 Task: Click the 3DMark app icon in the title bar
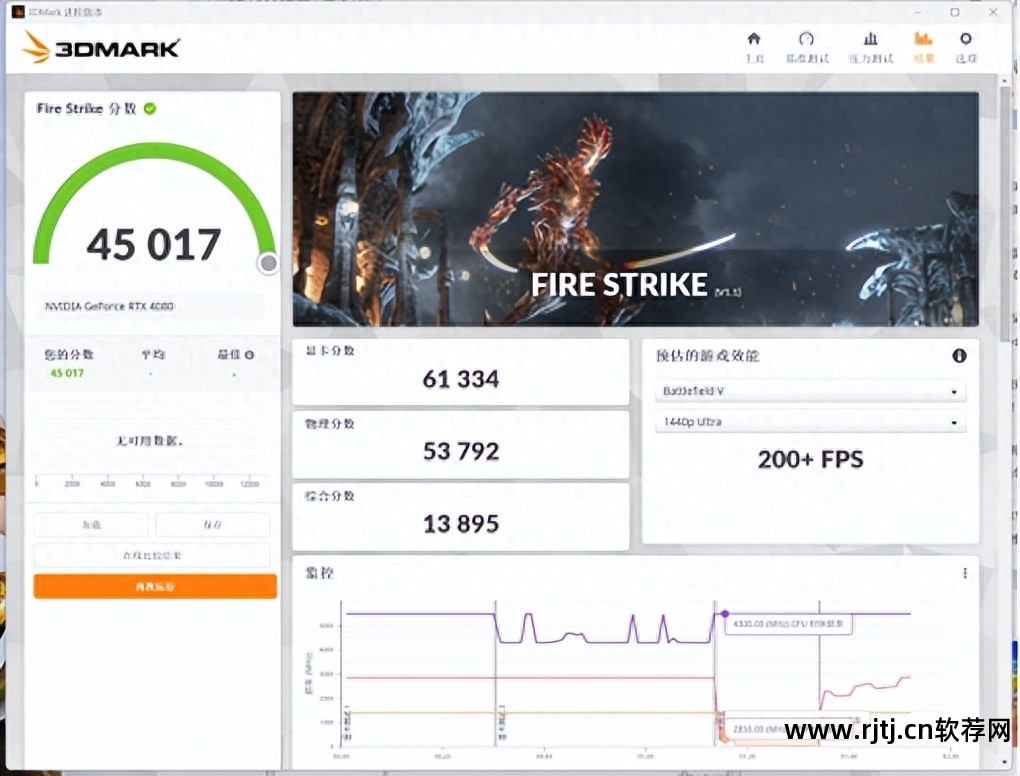[18, 12]
